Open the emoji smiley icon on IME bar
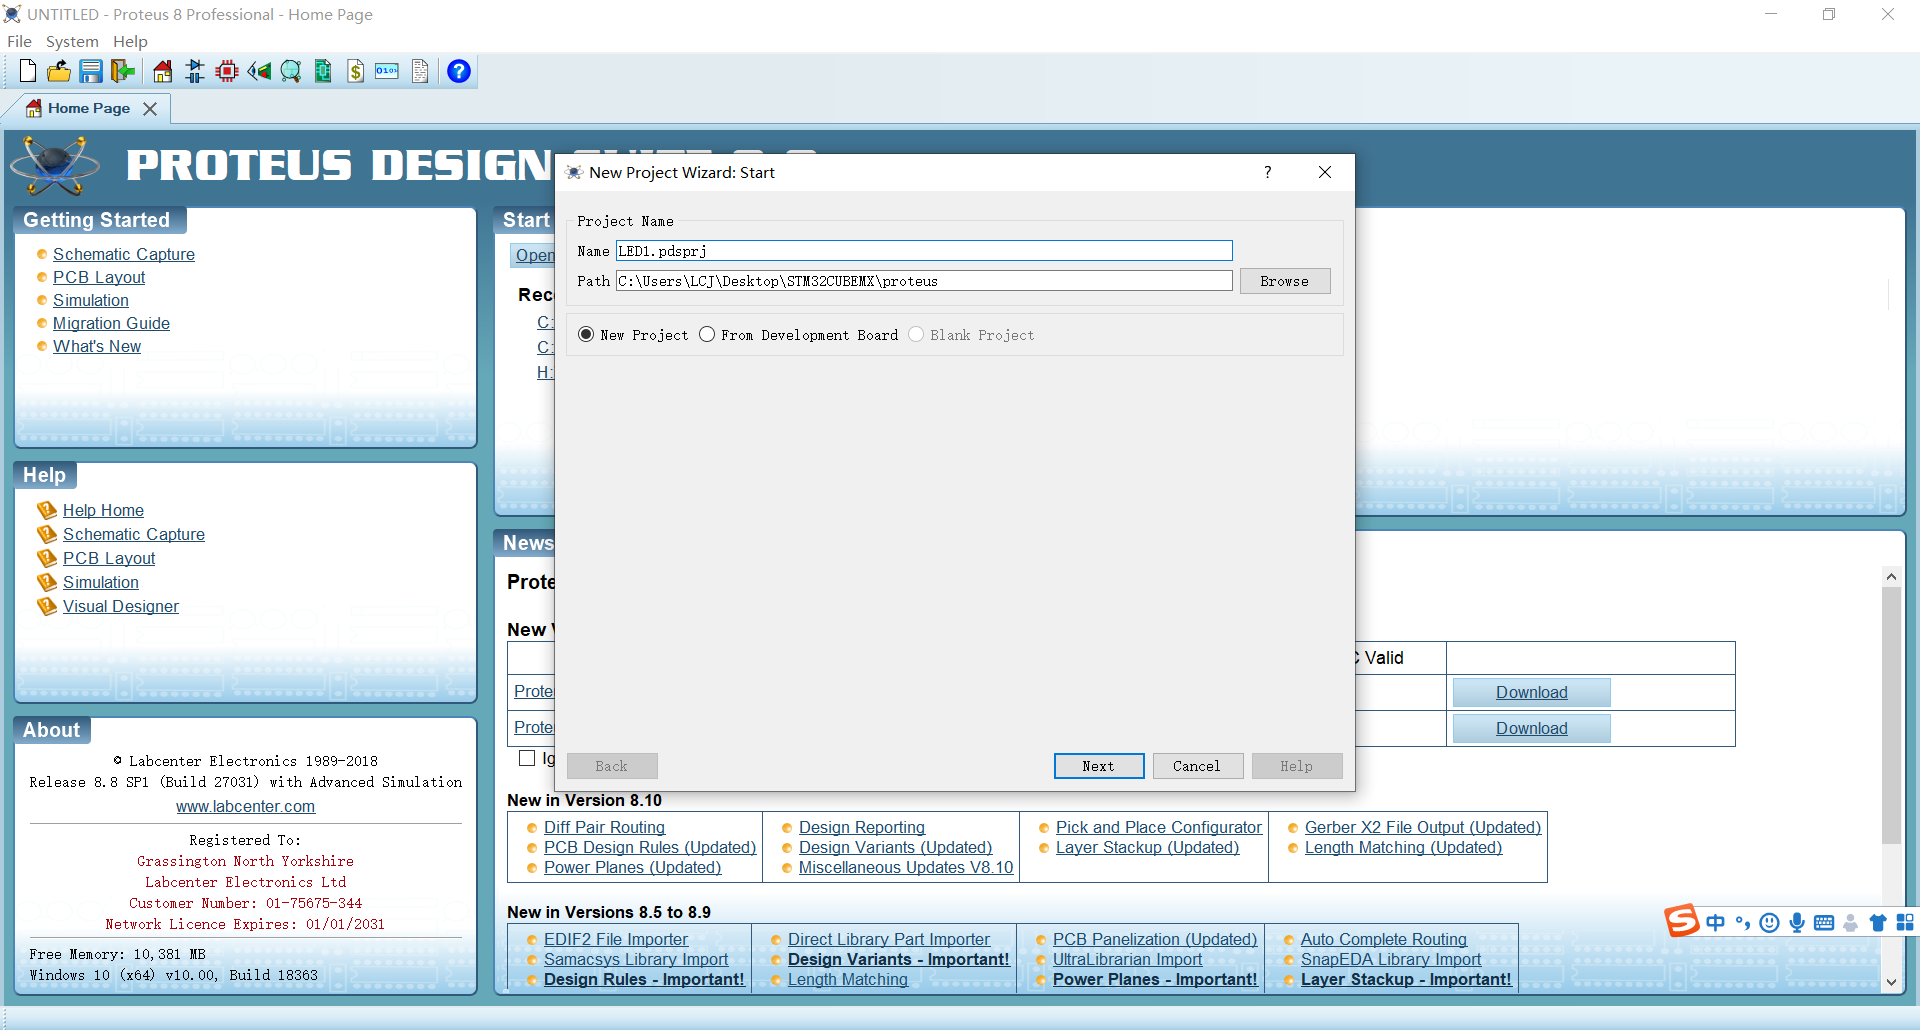This screenshot has height=1030, width=1920. click(1769, 922)
